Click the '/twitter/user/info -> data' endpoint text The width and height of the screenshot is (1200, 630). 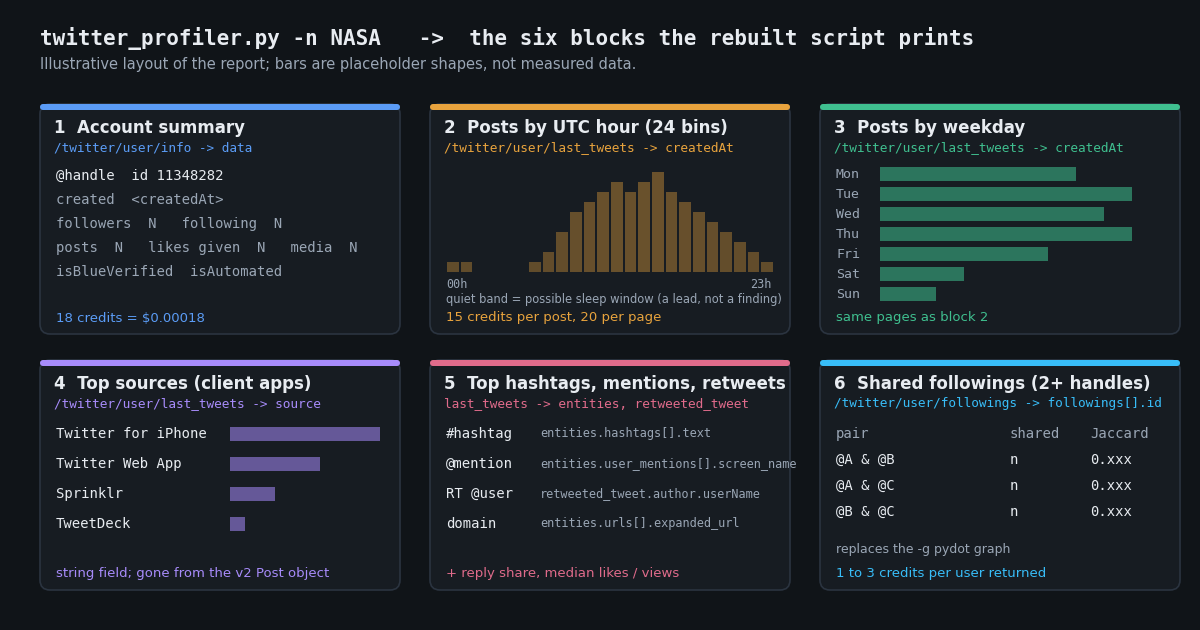(153, 148)
